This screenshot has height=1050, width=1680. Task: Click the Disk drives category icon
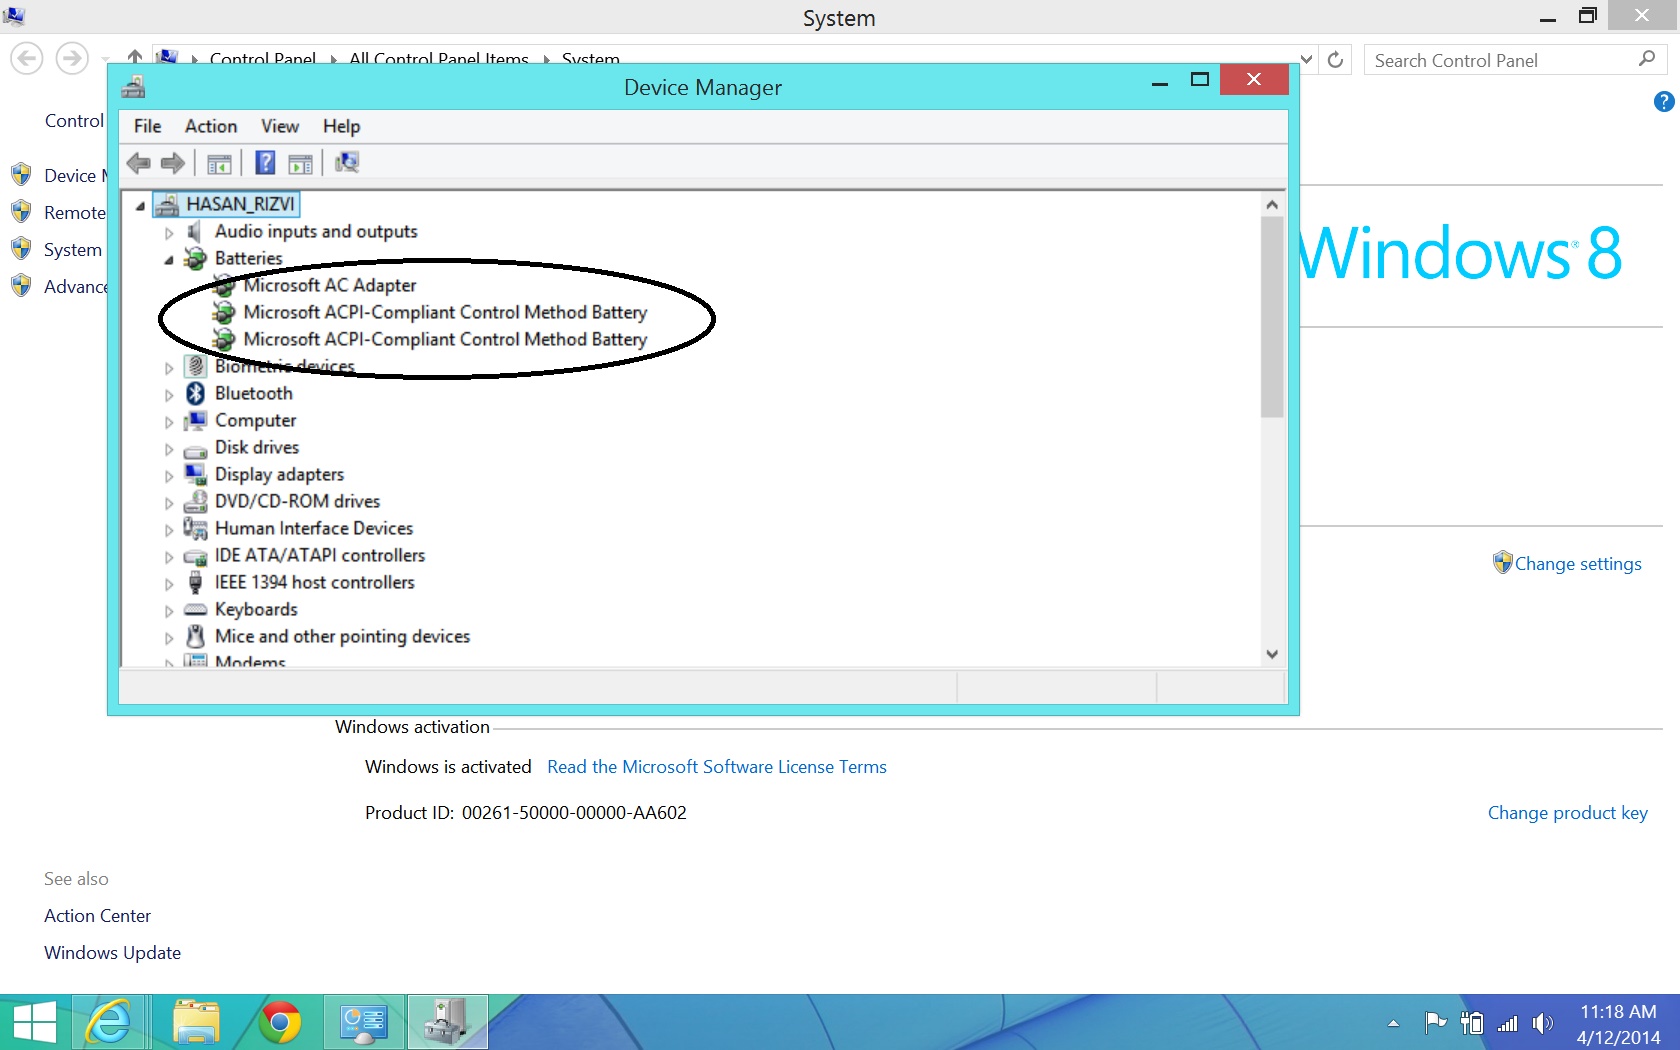[195, 449]
